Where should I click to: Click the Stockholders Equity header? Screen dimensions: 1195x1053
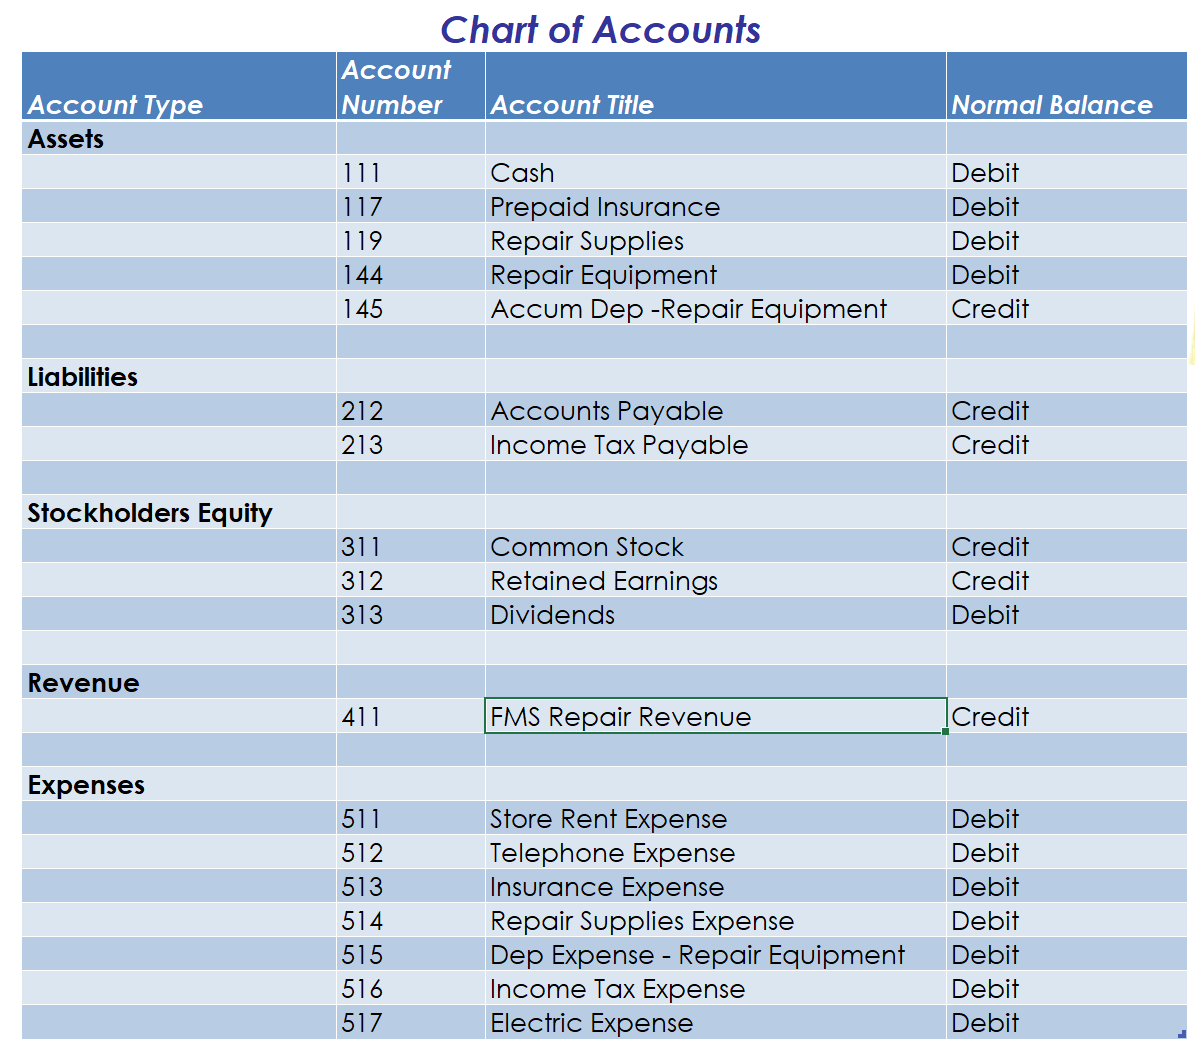[149, 513]
